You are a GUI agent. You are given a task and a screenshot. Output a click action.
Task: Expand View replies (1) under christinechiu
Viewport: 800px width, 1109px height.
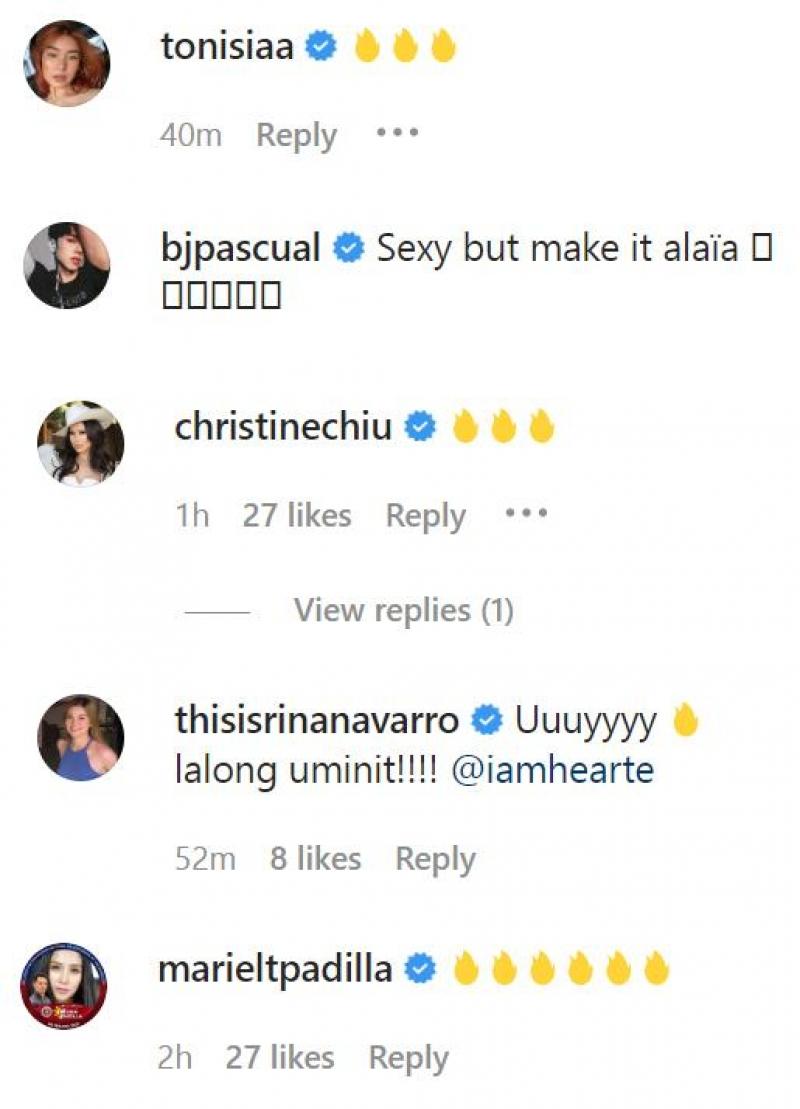pyautogui.click(x=403, y=610)
